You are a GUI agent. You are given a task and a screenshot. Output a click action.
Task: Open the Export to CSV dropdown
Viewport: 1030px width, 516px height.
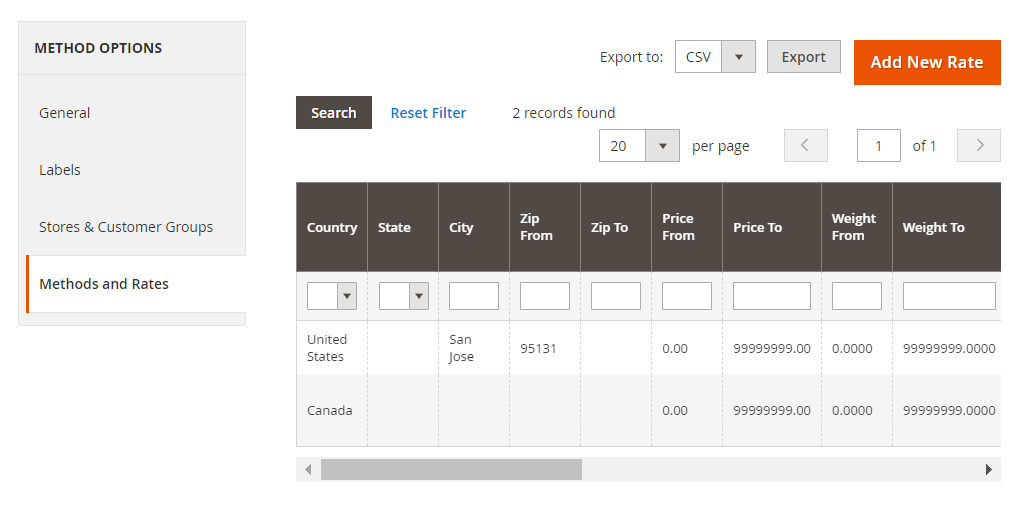point(715,57)
